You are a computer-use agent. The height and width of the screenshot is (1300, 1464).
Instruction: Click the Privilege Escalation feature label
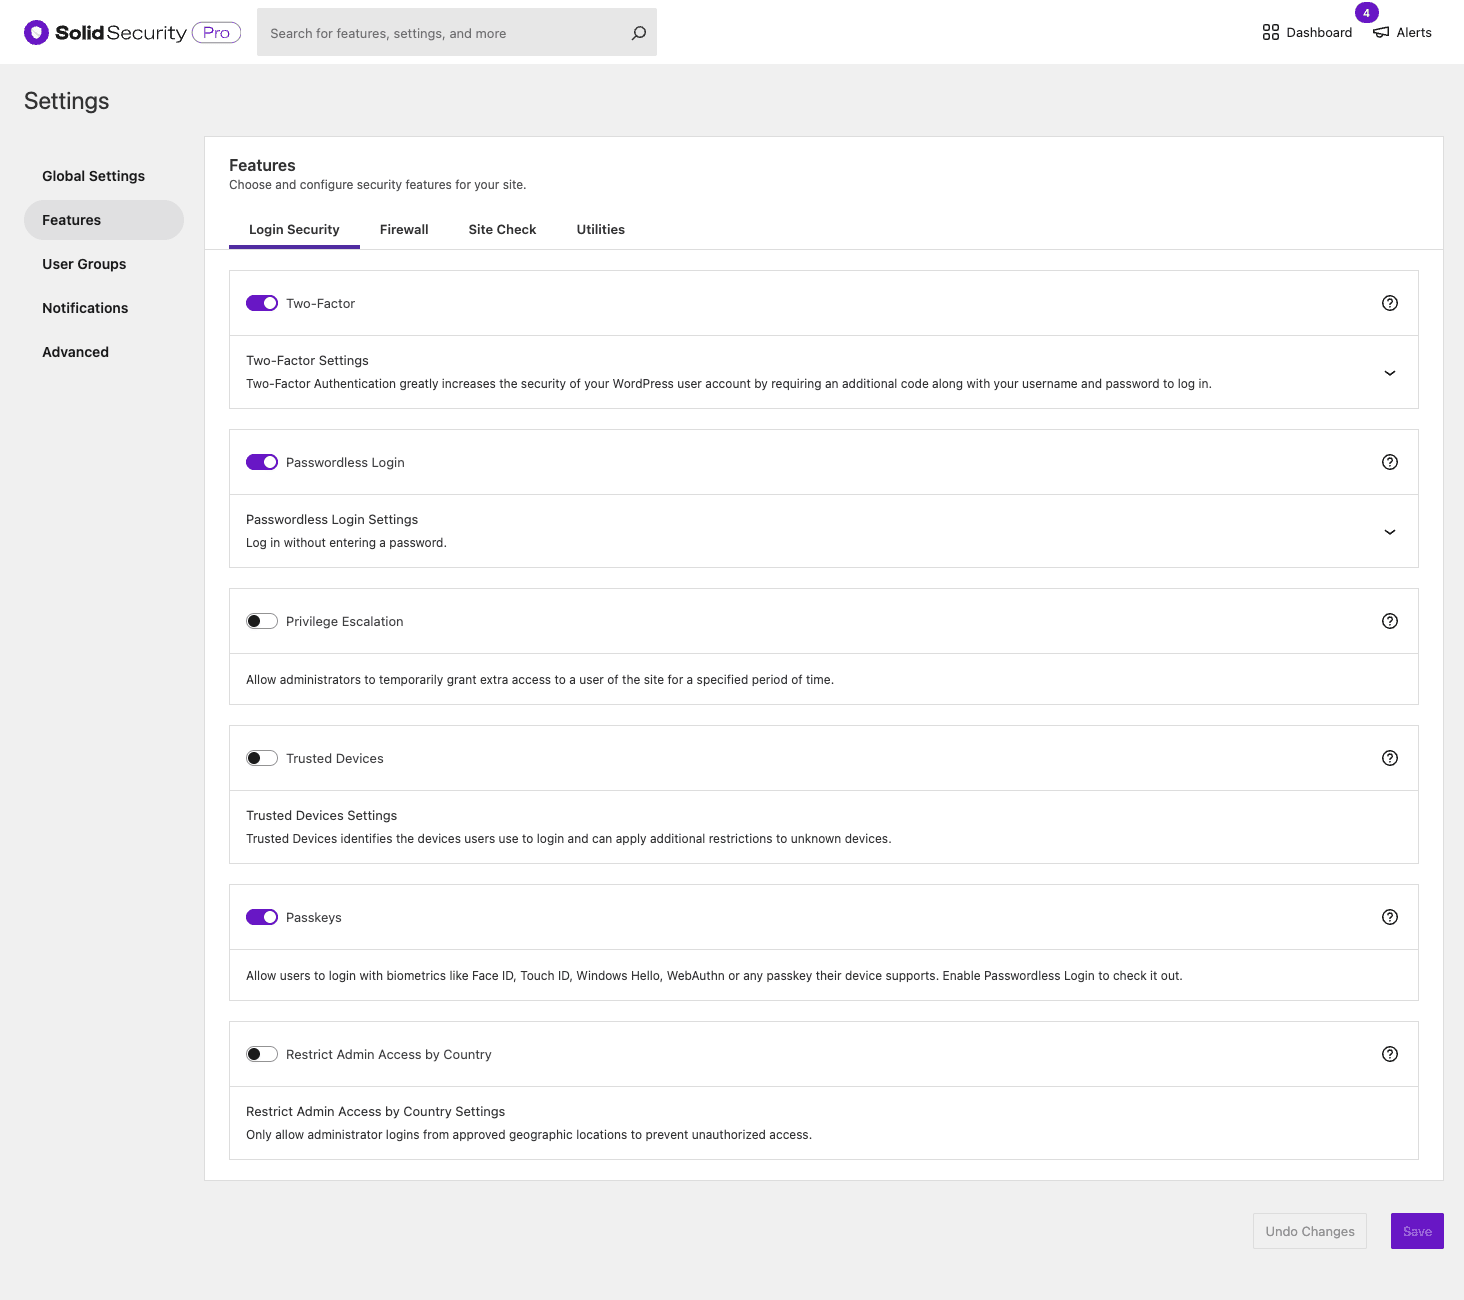pyautogui.click(x=344, y=621)
